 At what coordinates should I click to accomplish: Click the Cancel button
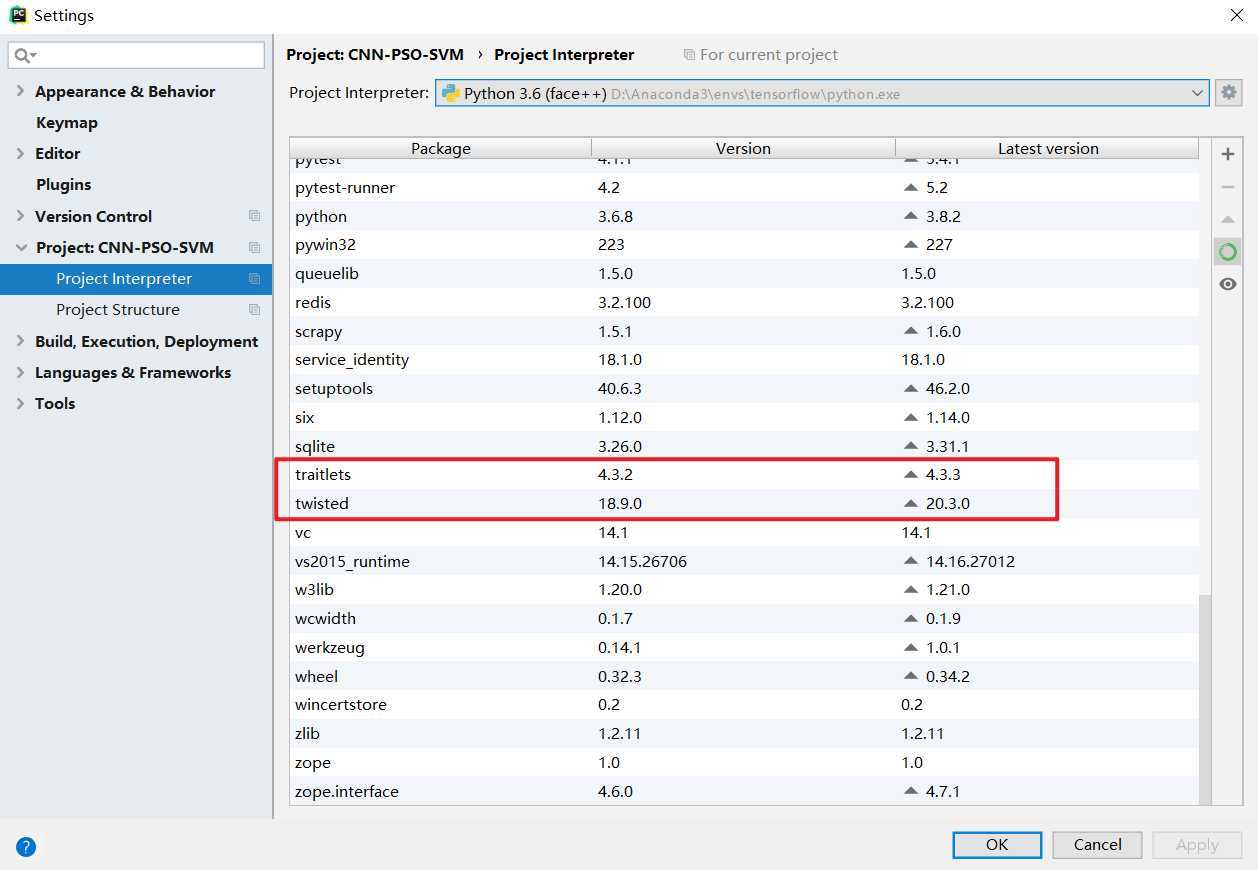tap(1097, 845)
